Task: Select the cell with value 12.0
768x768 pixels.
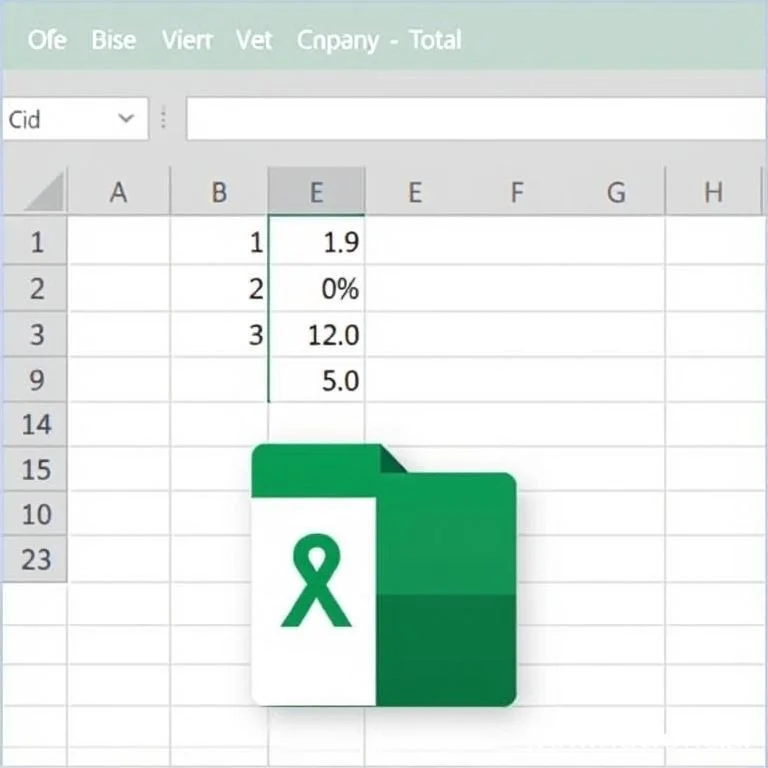Action: [317, 335]
